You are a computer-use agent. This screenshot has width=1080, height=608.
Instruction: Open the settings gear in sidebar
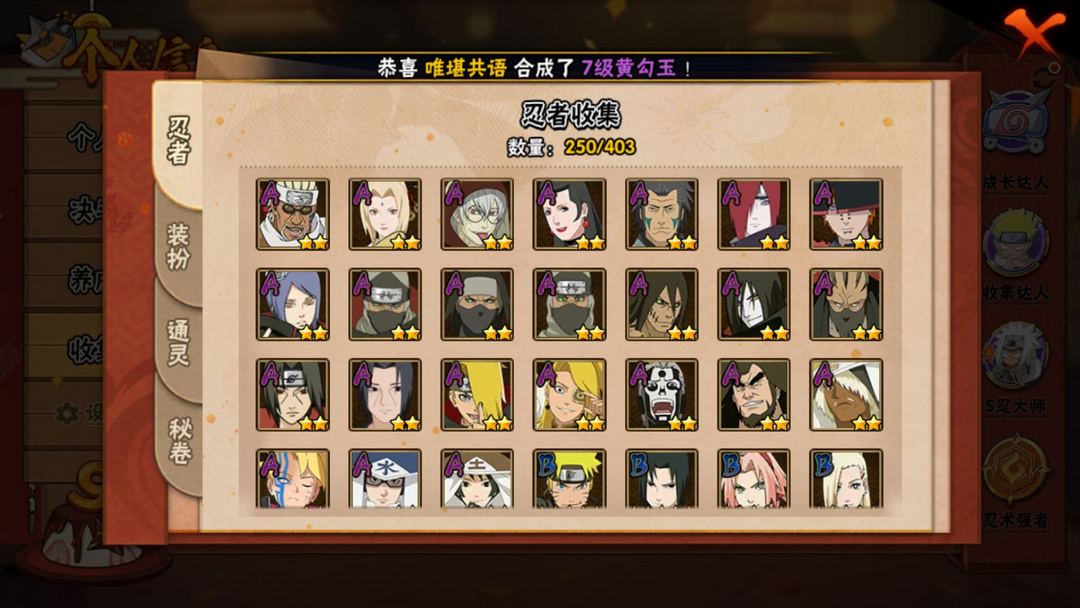[x=67, y=413]
